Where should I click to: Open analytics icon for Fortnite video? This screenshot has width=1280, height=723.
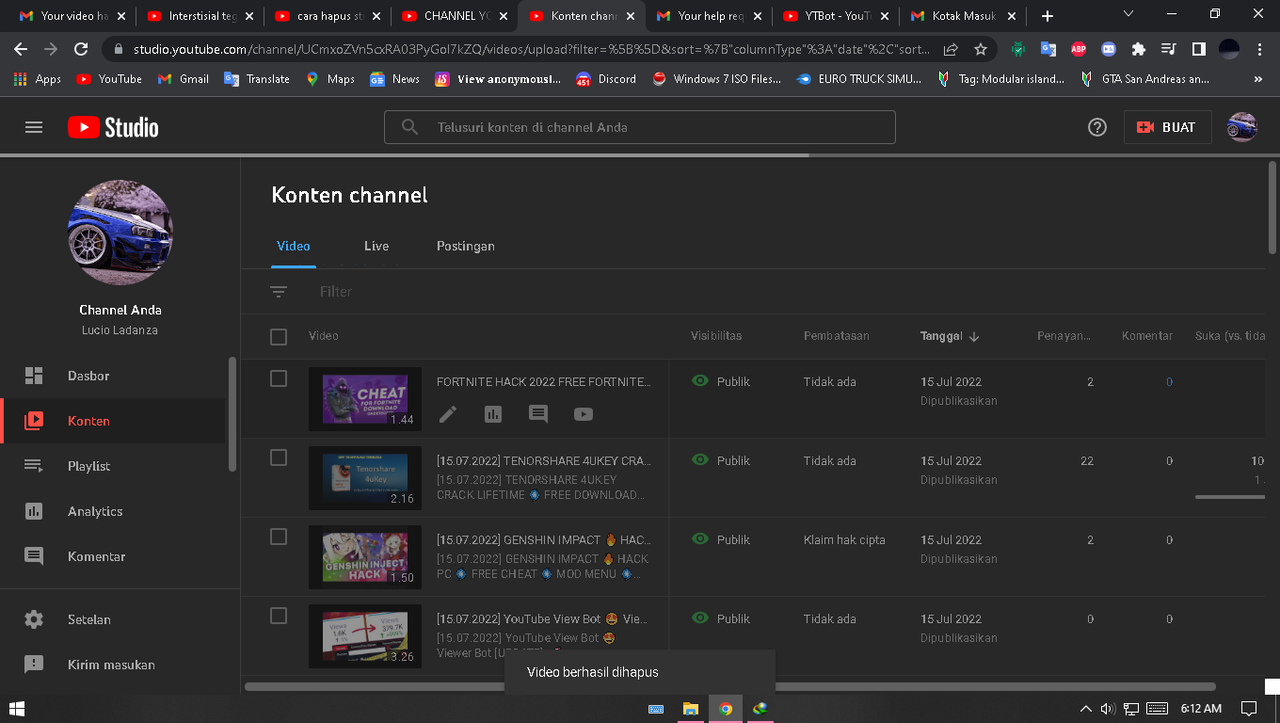pyautogui.click(x=493, y=414)
